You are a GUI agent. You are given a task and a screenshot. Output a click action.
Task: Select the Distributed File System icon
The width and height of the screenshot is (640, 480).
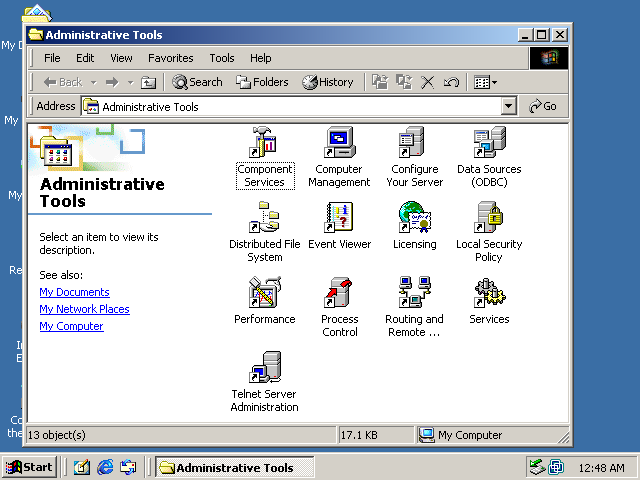[264, 218]
